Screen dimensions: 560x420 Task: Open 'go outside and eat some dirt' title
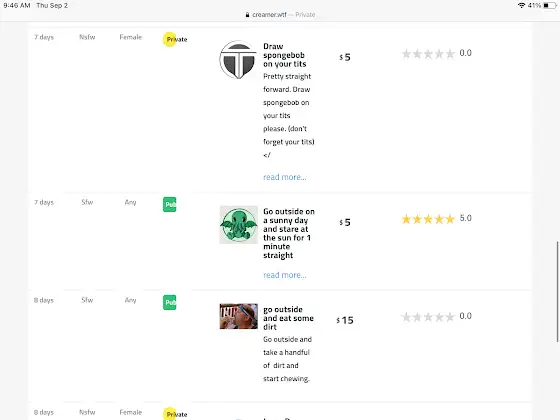(x=288, y=318)
